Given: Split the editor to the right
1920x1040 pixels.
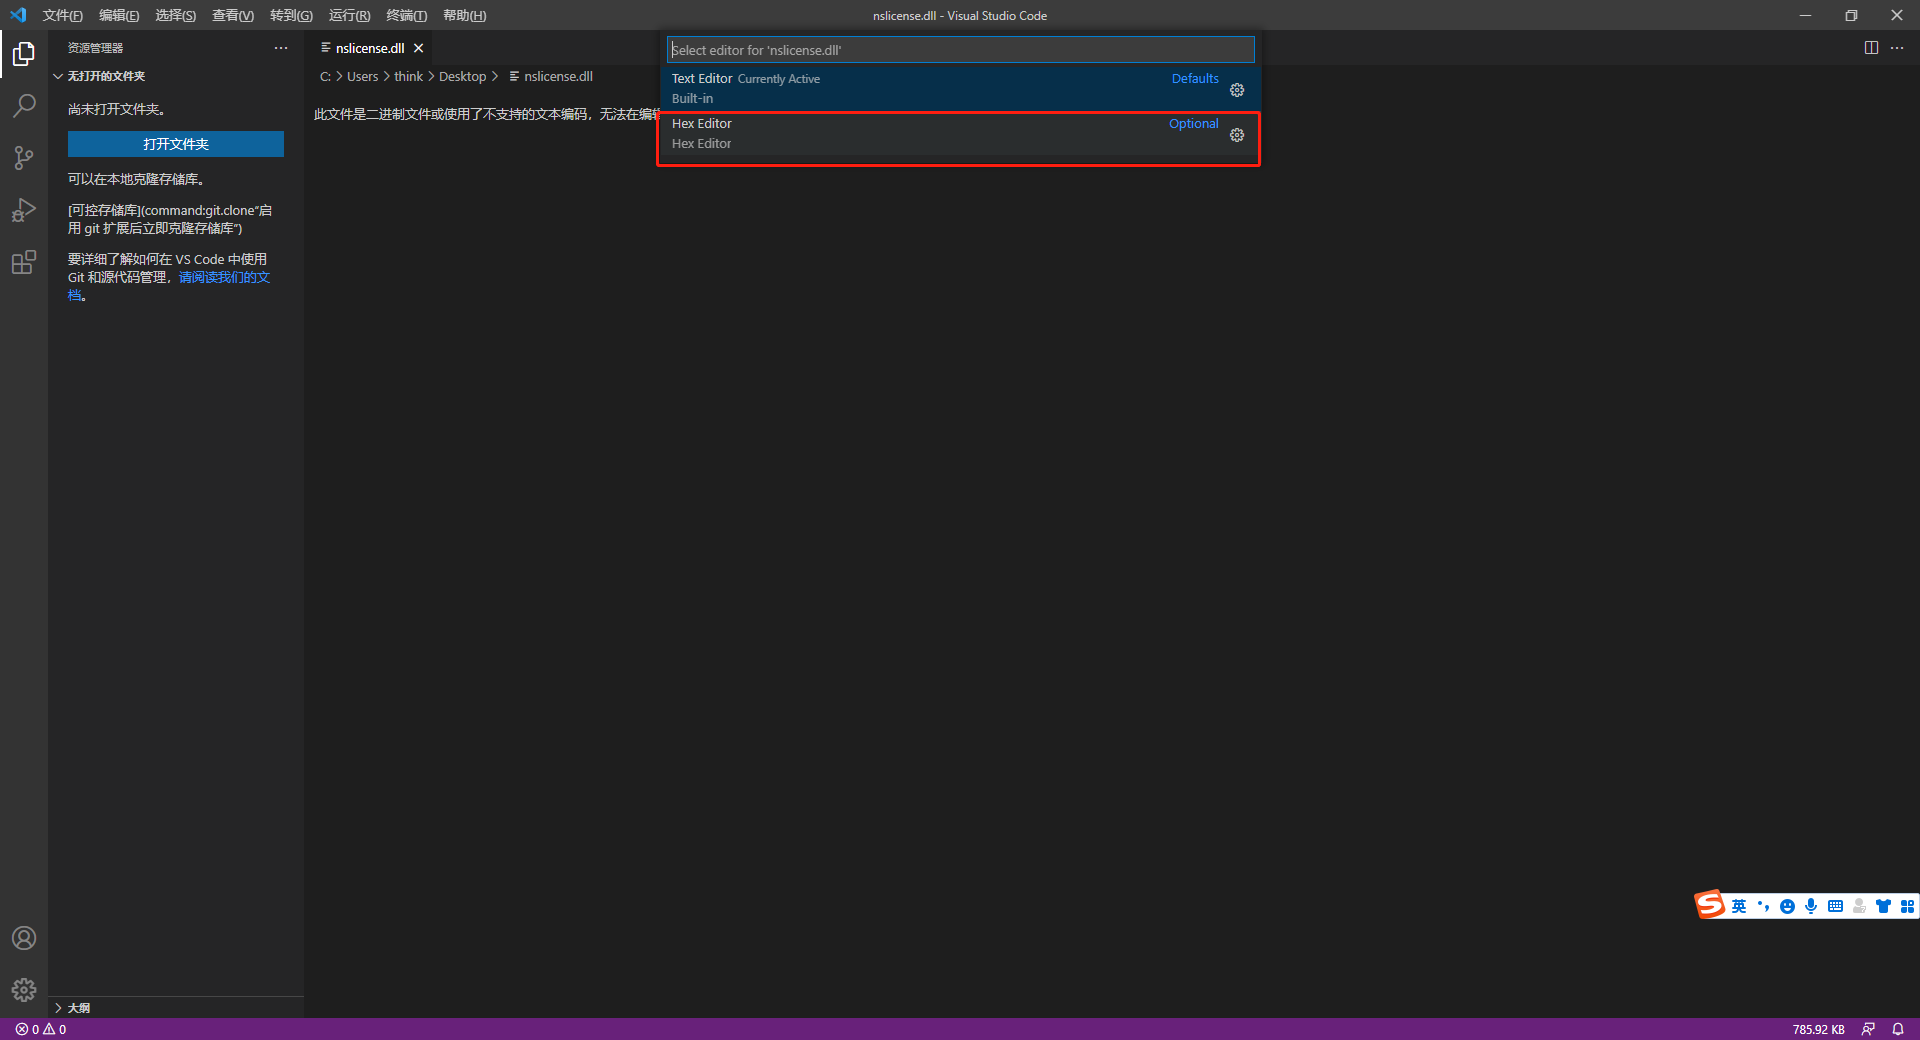Looking at the screenshot, I should tap(1871, 48).
